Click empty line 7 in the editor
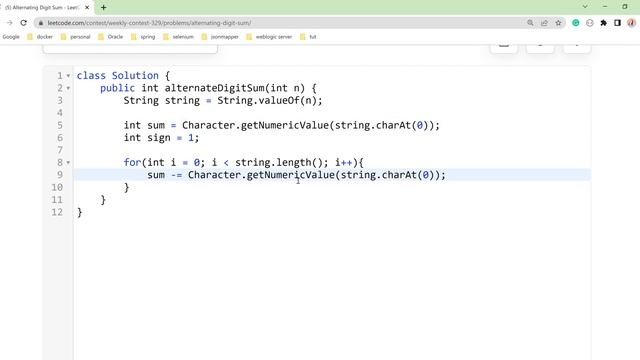640x360 pixels. 331,150
